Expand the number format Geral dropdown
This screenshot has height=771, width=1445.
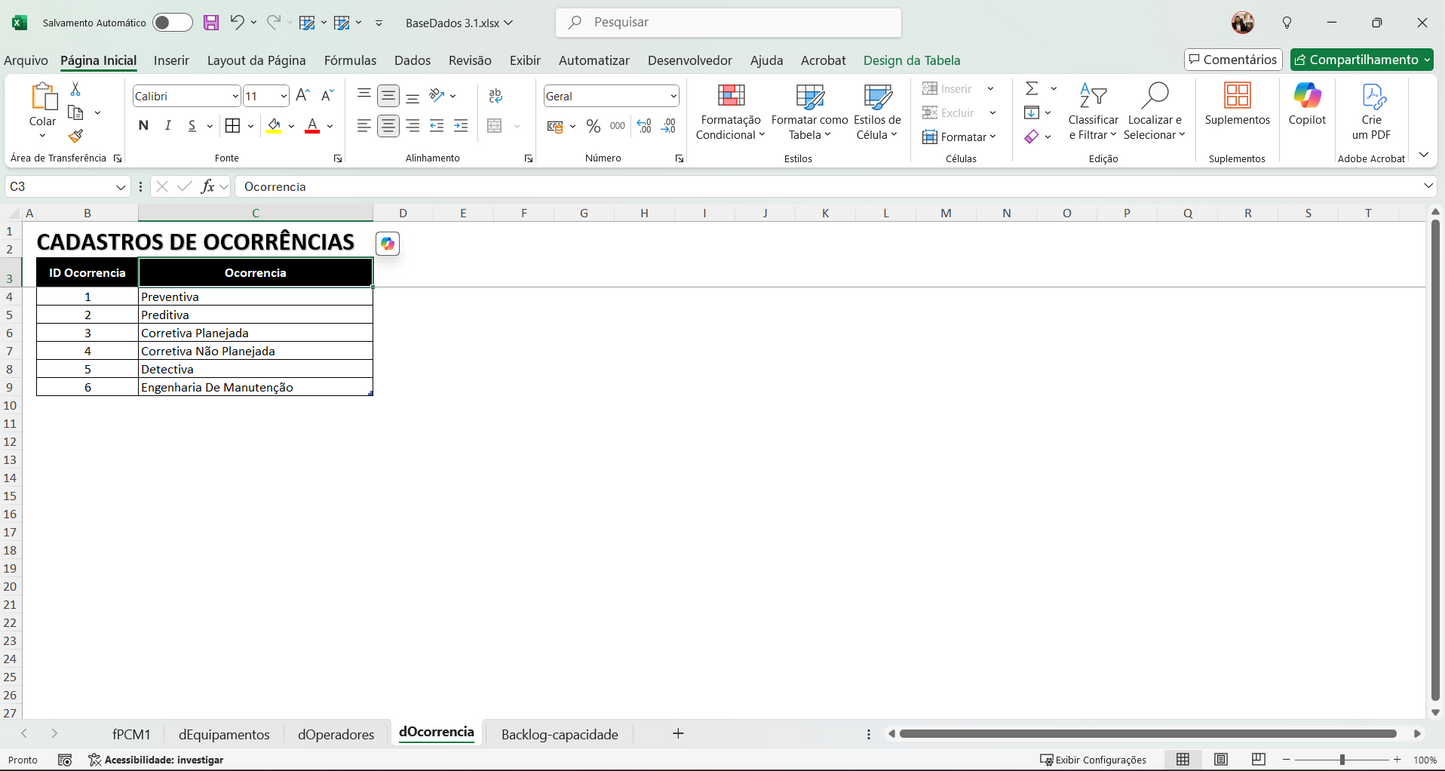point(673,97)
